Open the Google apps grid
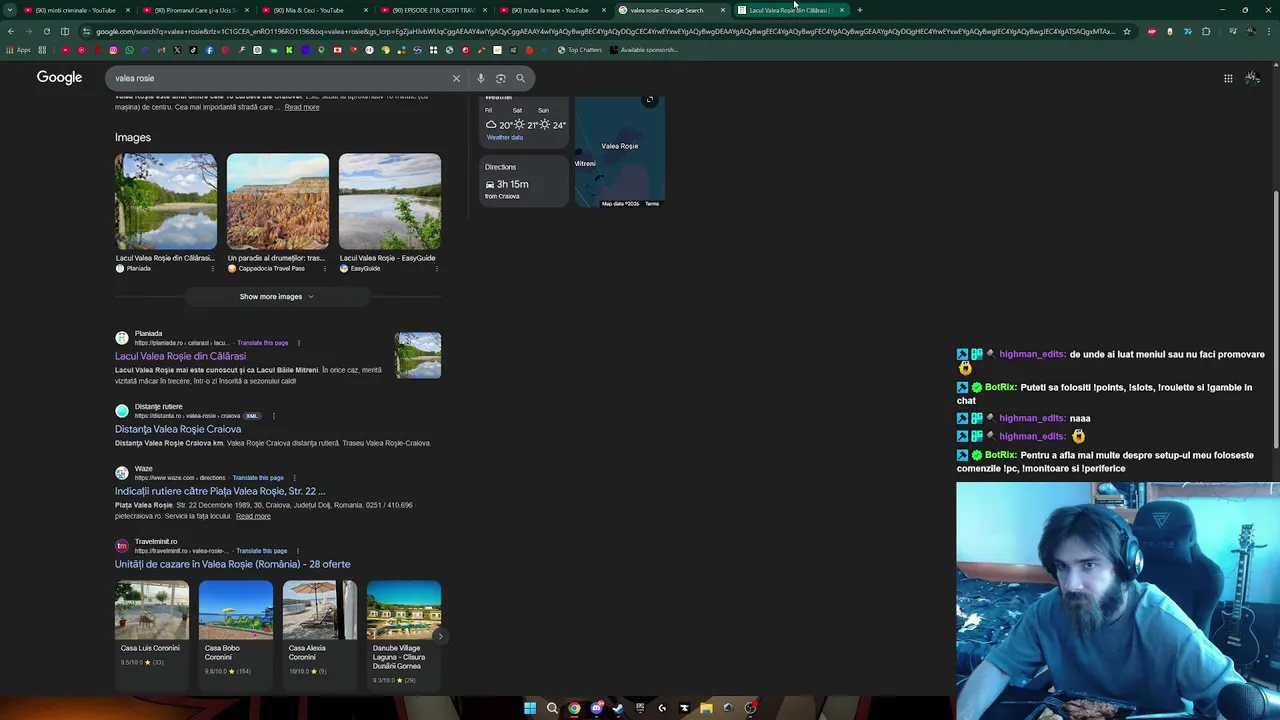Viewport: 1280px width, 720px height. (x=1228, y=78)
